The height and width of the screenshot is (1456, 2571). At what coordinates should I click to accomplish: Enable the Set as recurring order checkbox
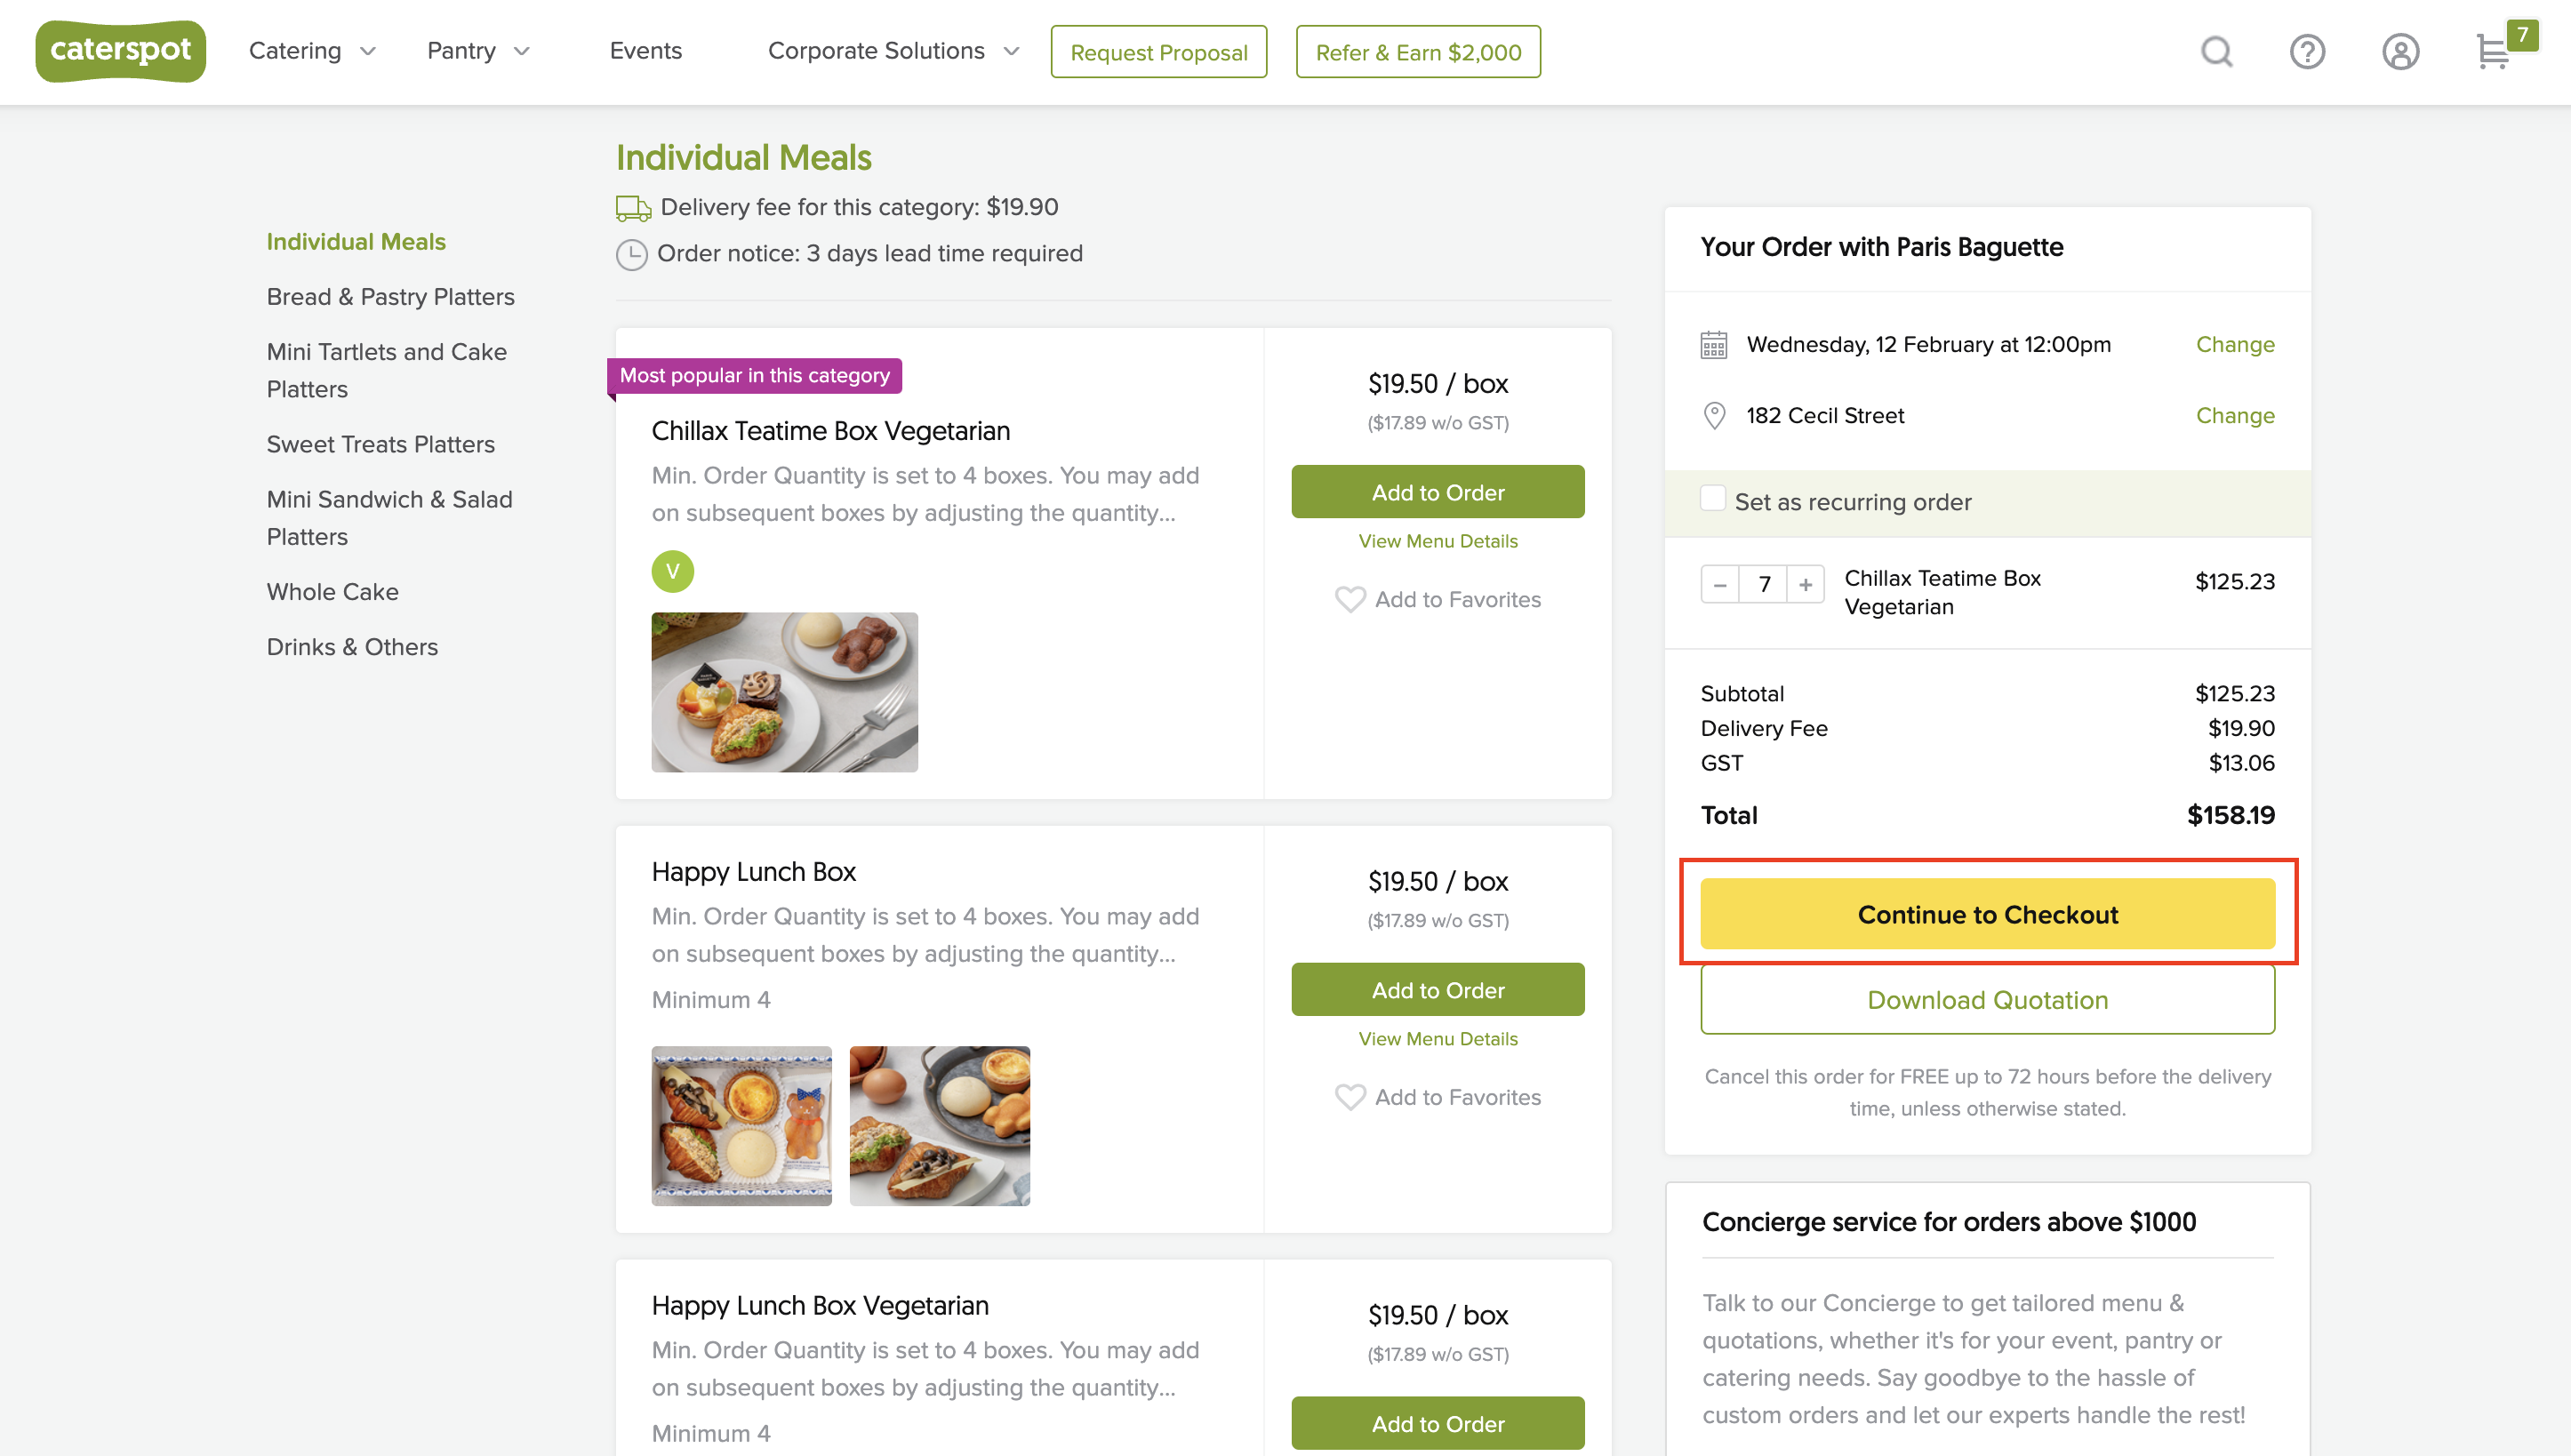1712,498
